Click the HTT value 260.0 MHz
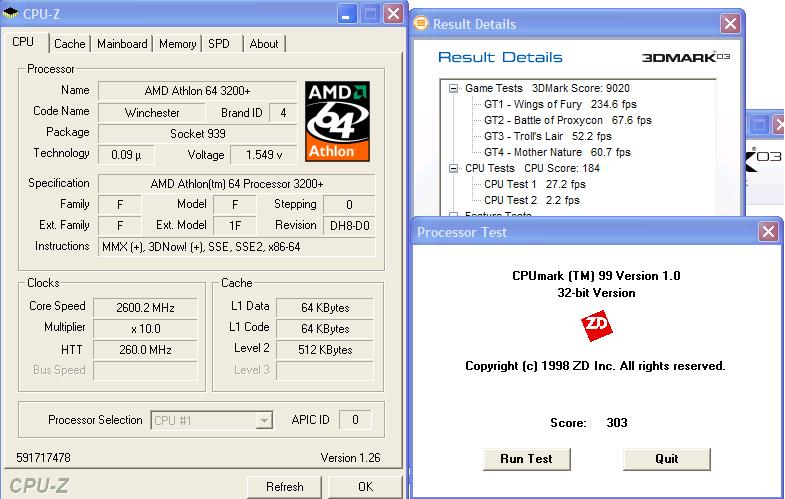Screen dimensions: 785x499 145,350
